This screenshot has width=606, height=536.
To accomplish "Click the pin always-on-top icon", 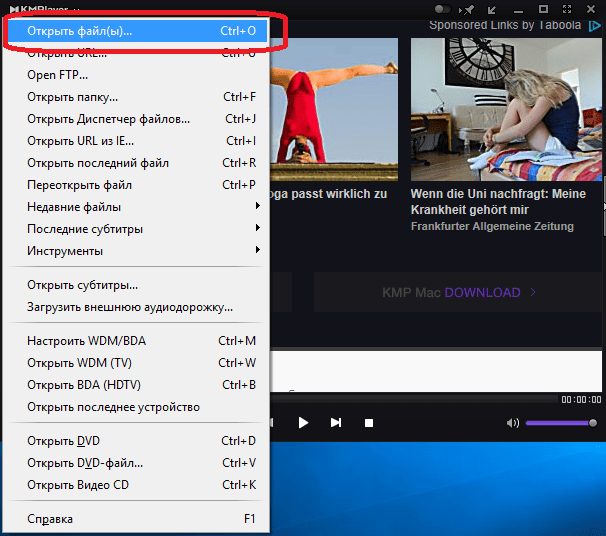I will point(466,9).
